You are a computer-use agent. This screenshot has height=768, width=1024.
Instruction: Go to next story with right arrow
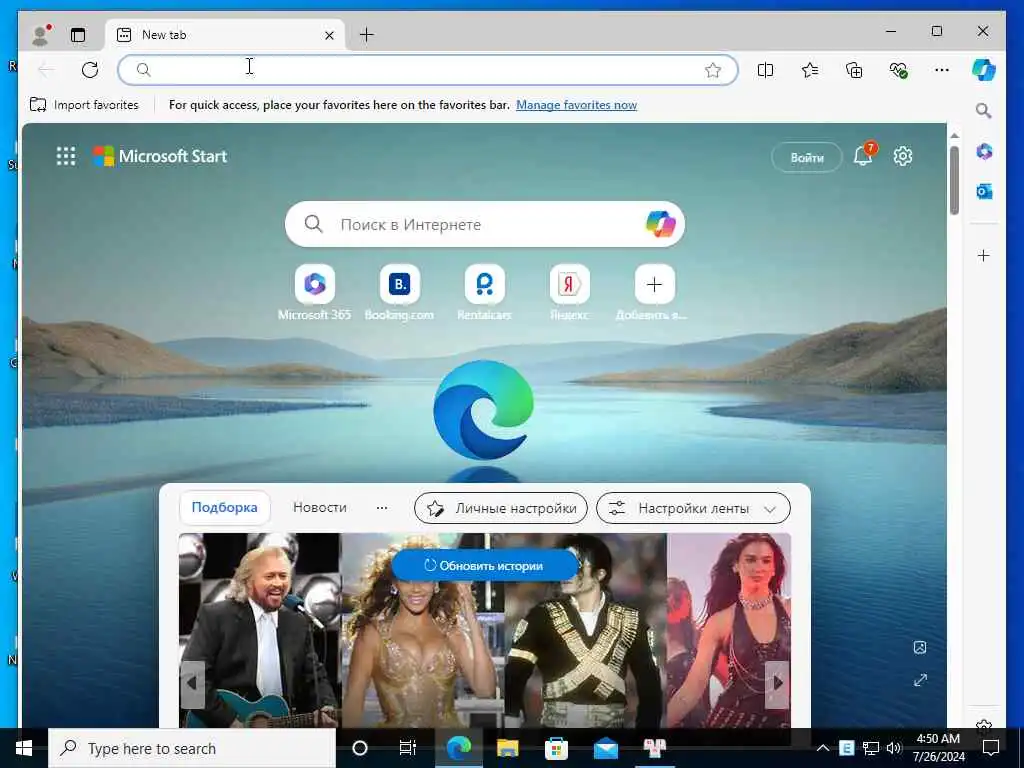click(777, 683)
